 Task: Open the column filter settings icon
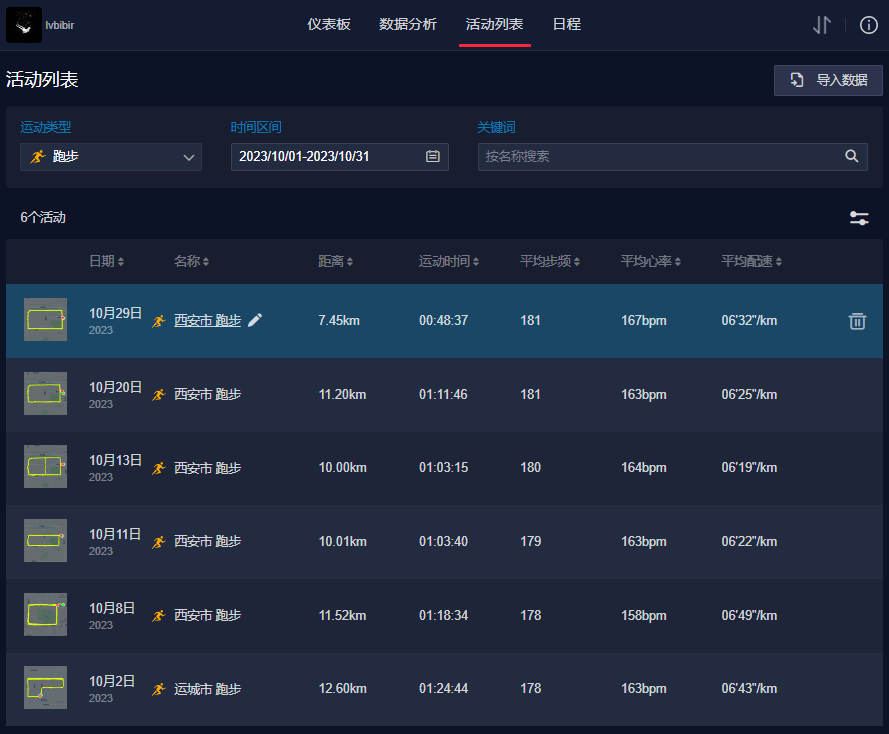click(859, 218)
